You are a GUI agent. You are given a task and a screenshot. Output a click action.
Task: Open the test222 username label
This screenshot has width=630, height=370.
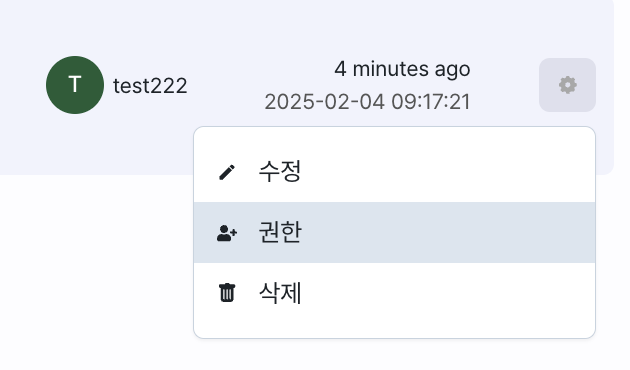[x=150, y=86]
